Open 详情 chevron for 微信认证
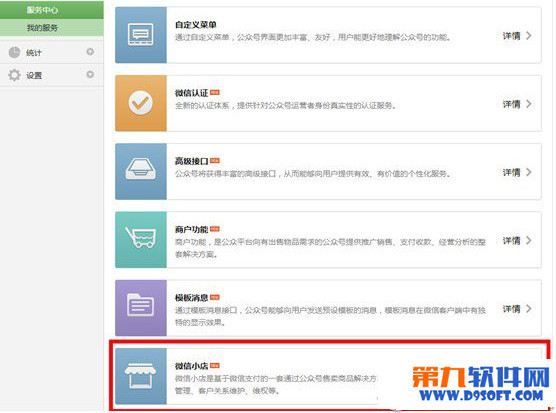 [x=529, y=104]
